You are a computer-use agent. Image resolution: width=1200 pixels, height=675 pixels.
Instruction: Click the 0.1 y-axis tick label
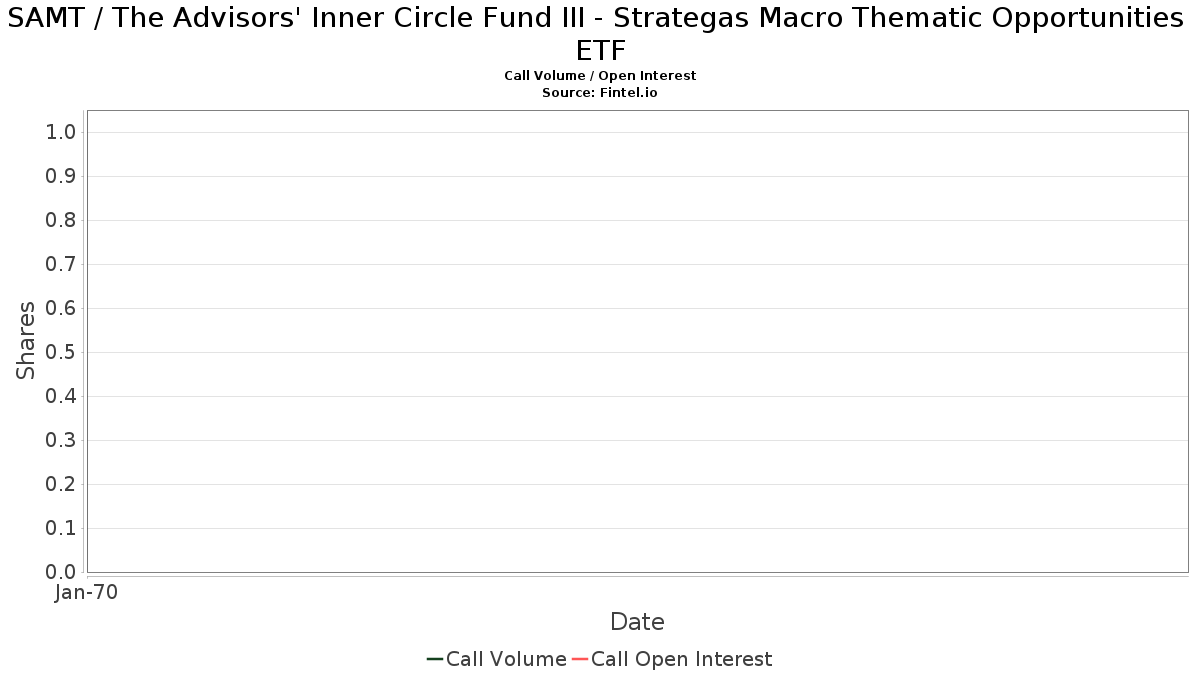coord(61,528)
